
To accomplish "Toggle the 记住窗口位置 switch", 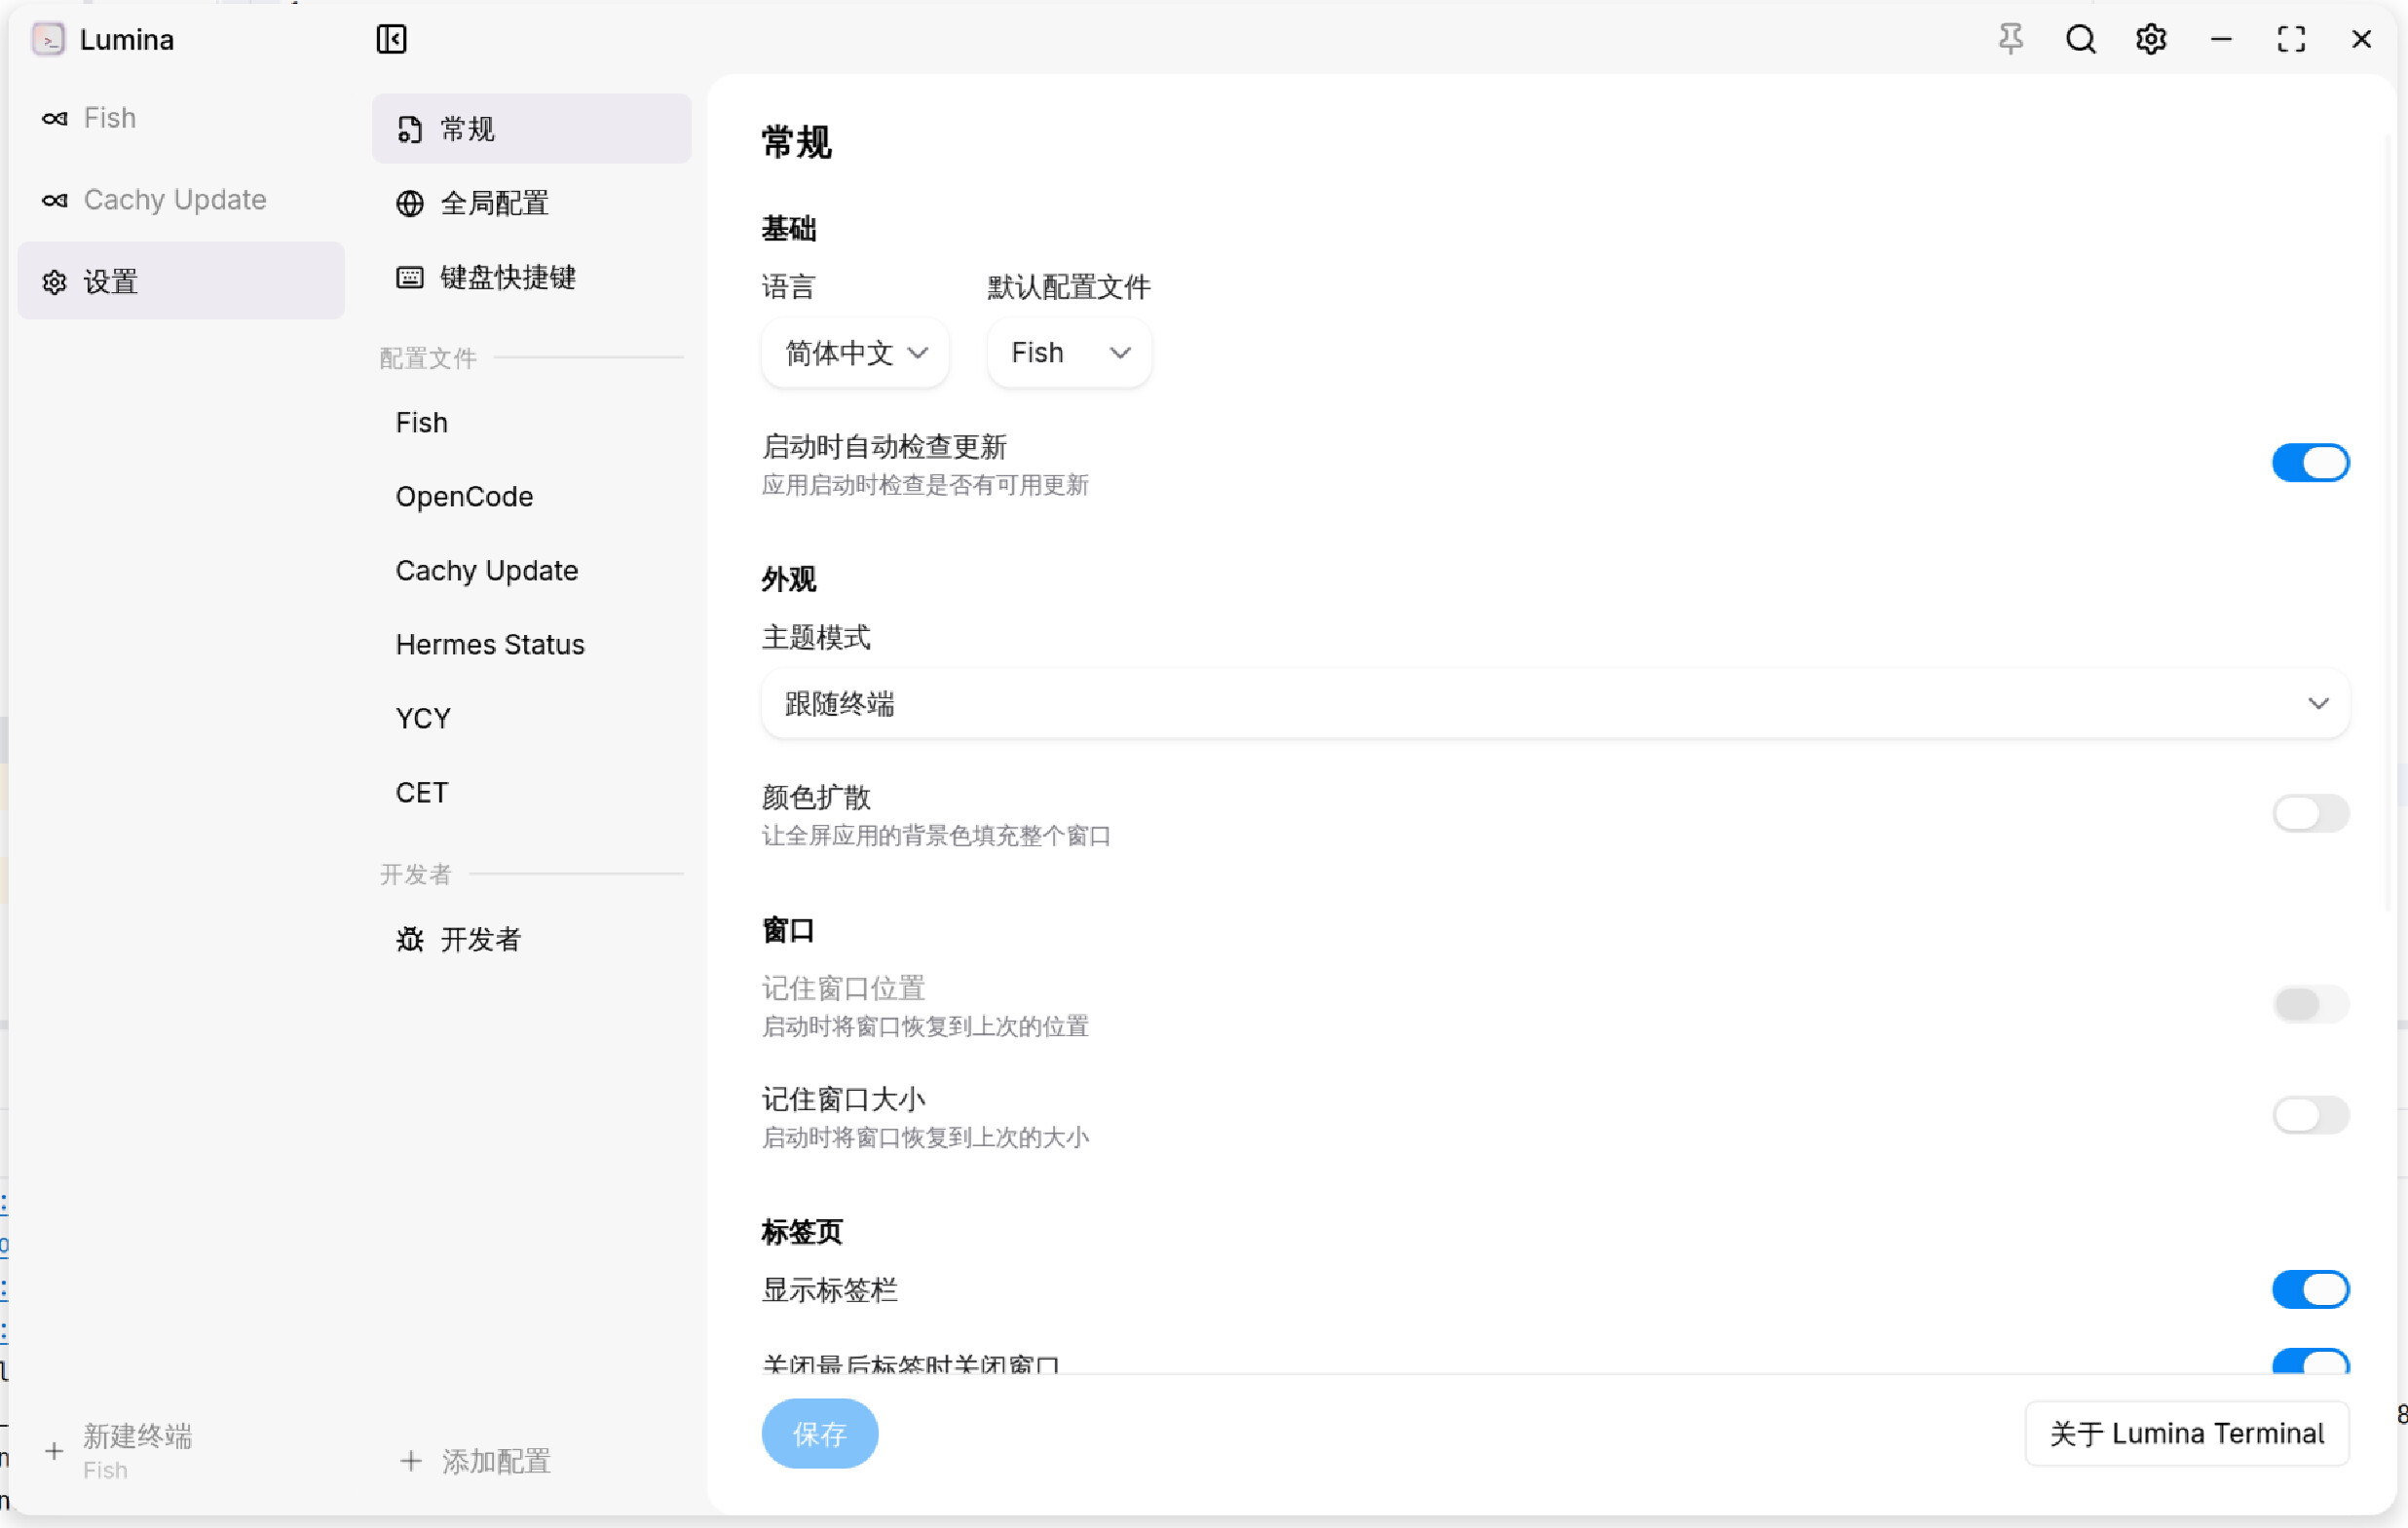I will [2310, 1004].
